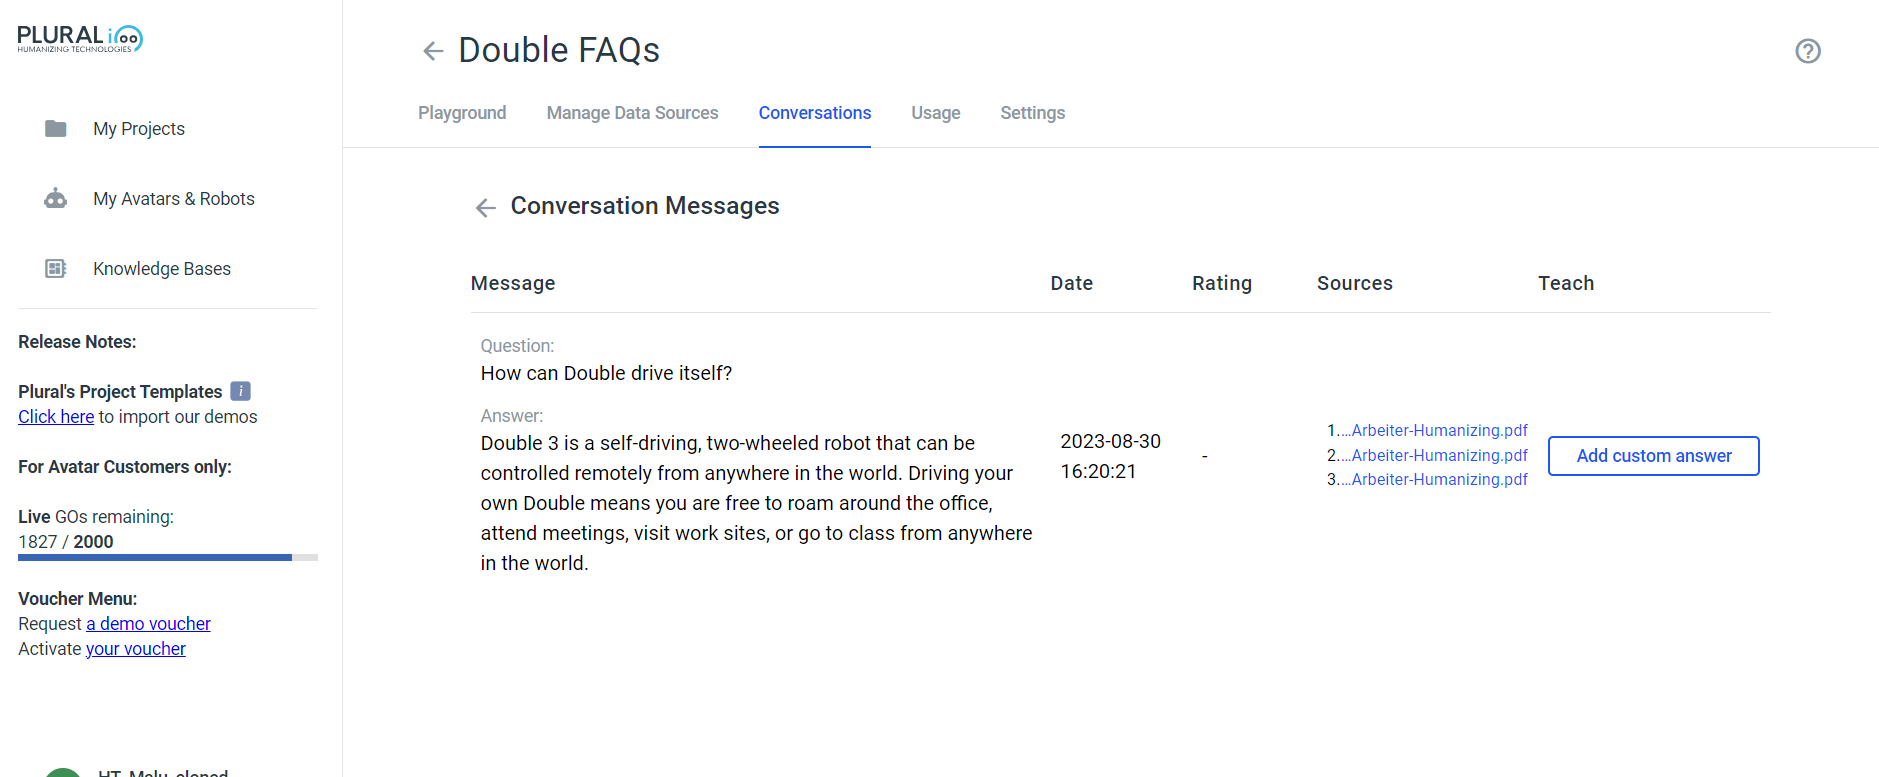Open the Usage tab
Image resolution: width=1879 pixels, height=777 pixels.
(936, 113)
